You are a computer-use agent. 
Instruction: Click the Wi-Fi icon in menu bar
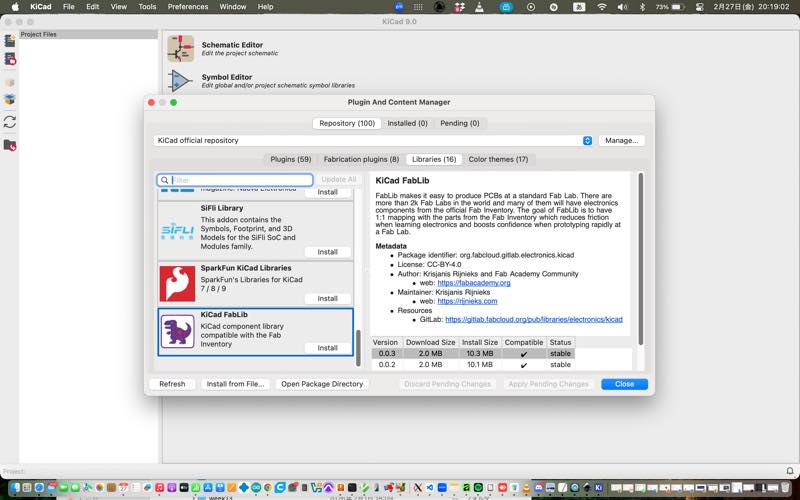pos(602,7)
